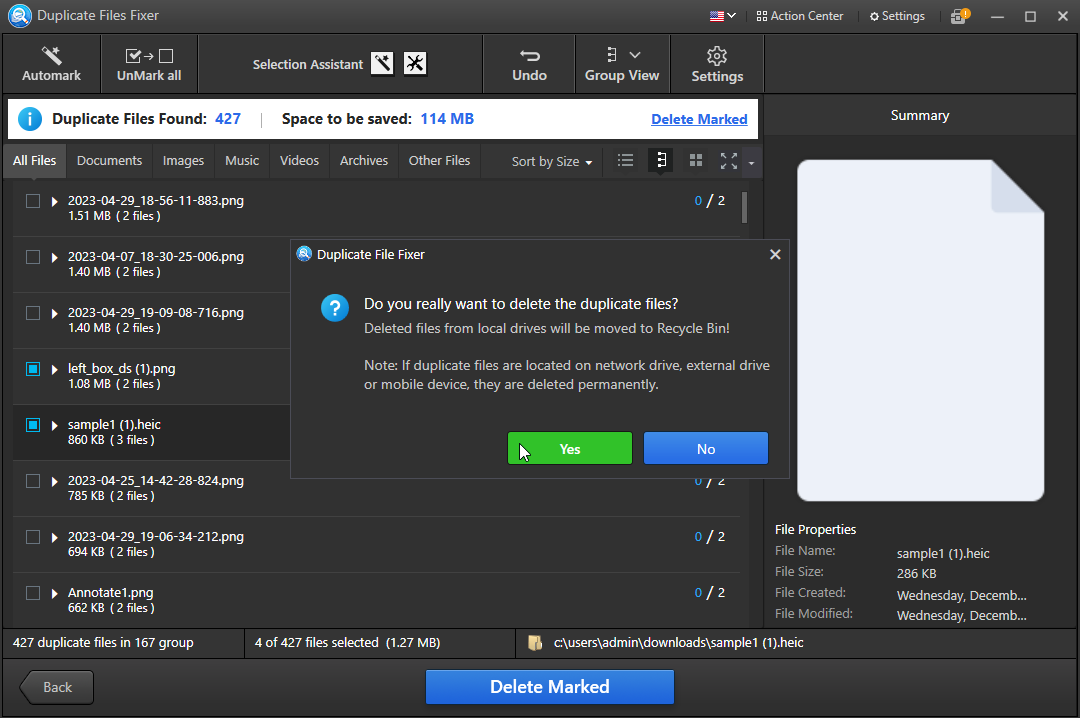
Task: Check the left_box_ds (1).png checkbox
Action: [x=31, y=369]
